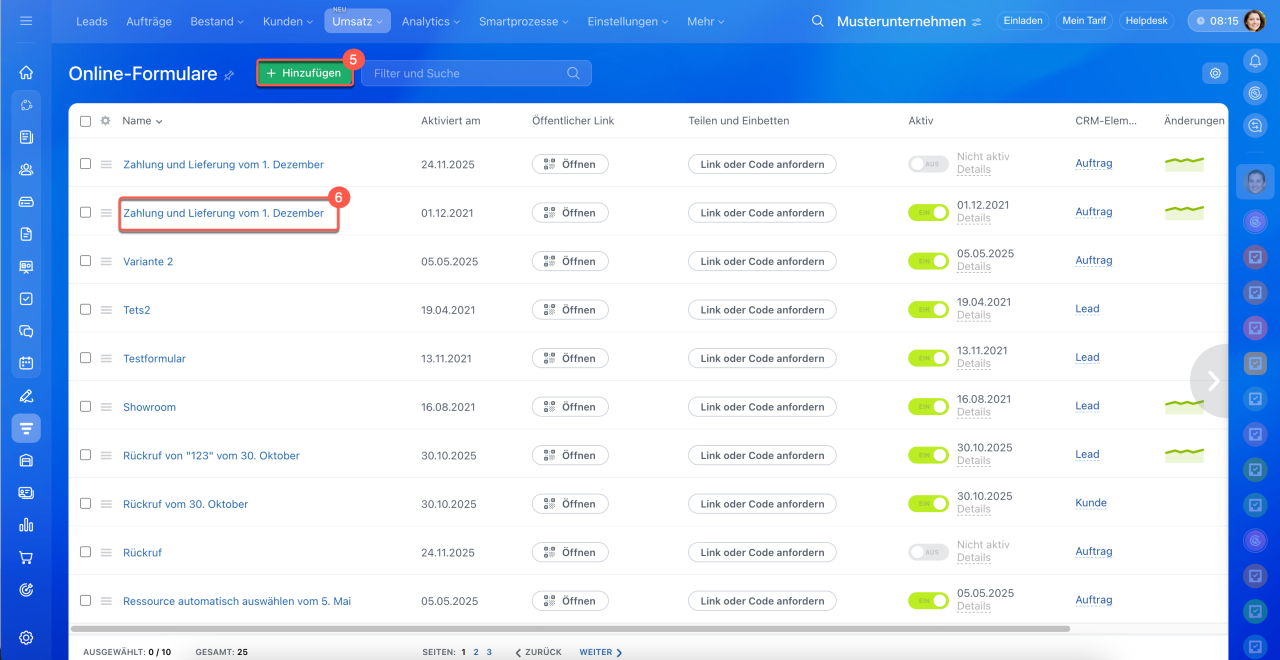The width and height of the screenshot is (1280, 660).
Task: Open the sidebar settings gear at bottom
Action: click(x=26, y=638)
